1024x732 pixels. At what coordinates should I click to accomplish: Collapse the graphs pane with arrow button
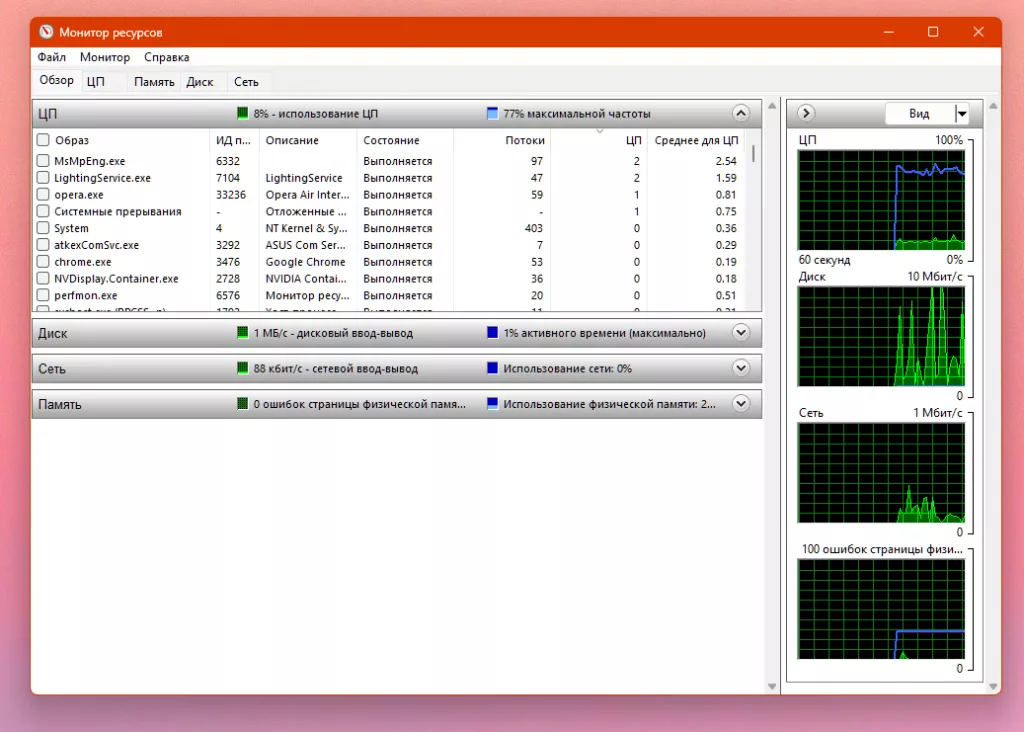(807, 114)
